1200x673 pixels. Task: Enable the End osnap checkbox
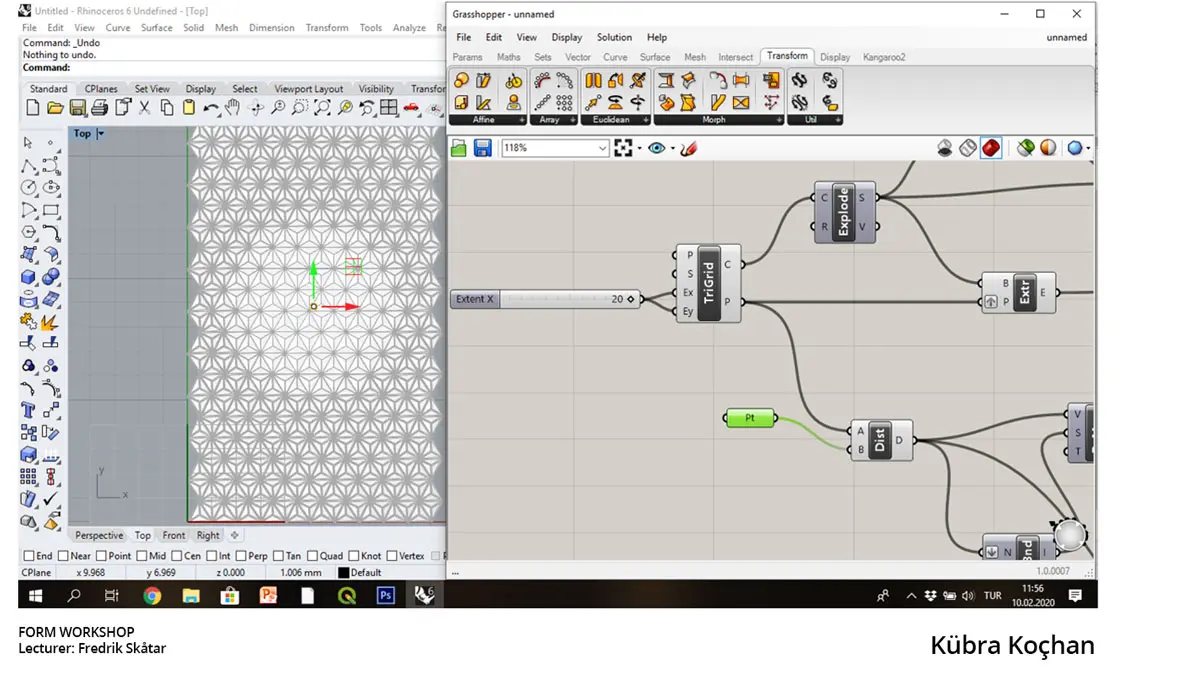tap(29, 556)
